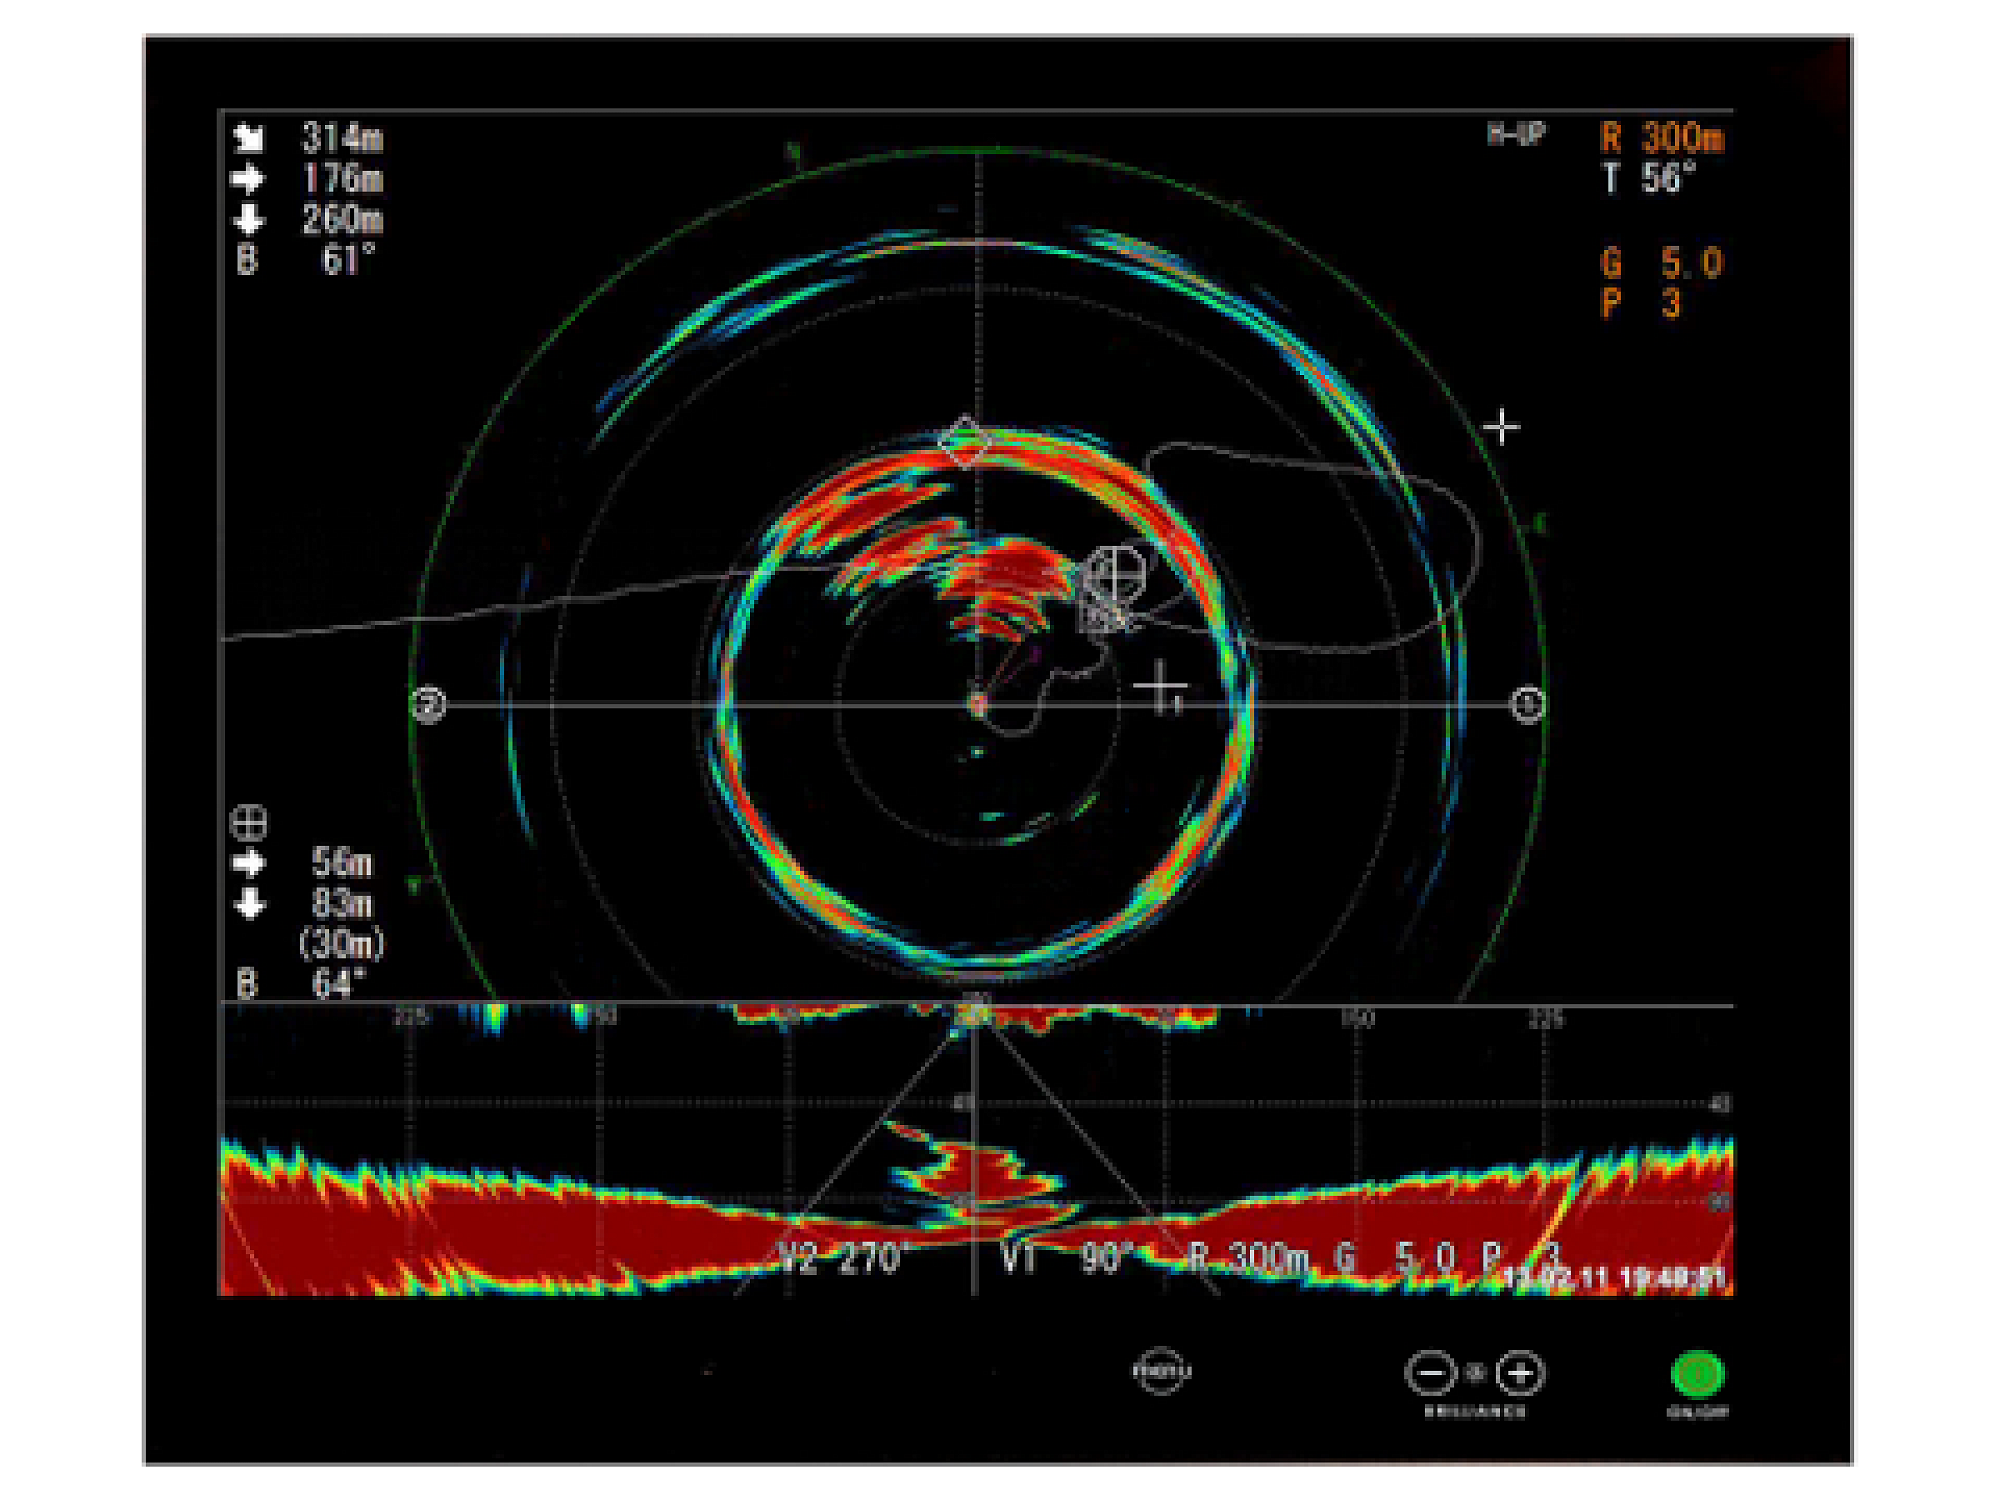The width and height of the screenshot is (2000, 1500).
Task: Click the small plus cursor in the upper right
Action: pos(1501,428)
